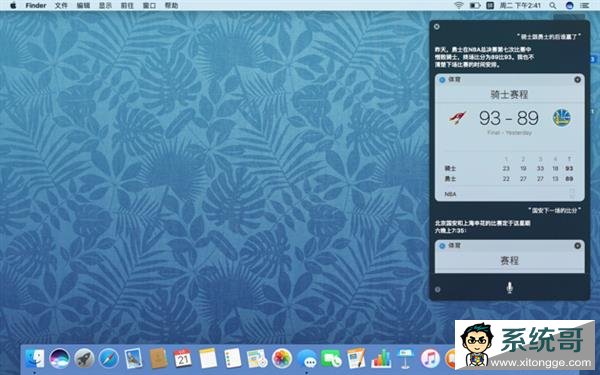This screenshot has height=375, width=600.
Task: Click Final - Yesterday status text
Action: [509, 133]
